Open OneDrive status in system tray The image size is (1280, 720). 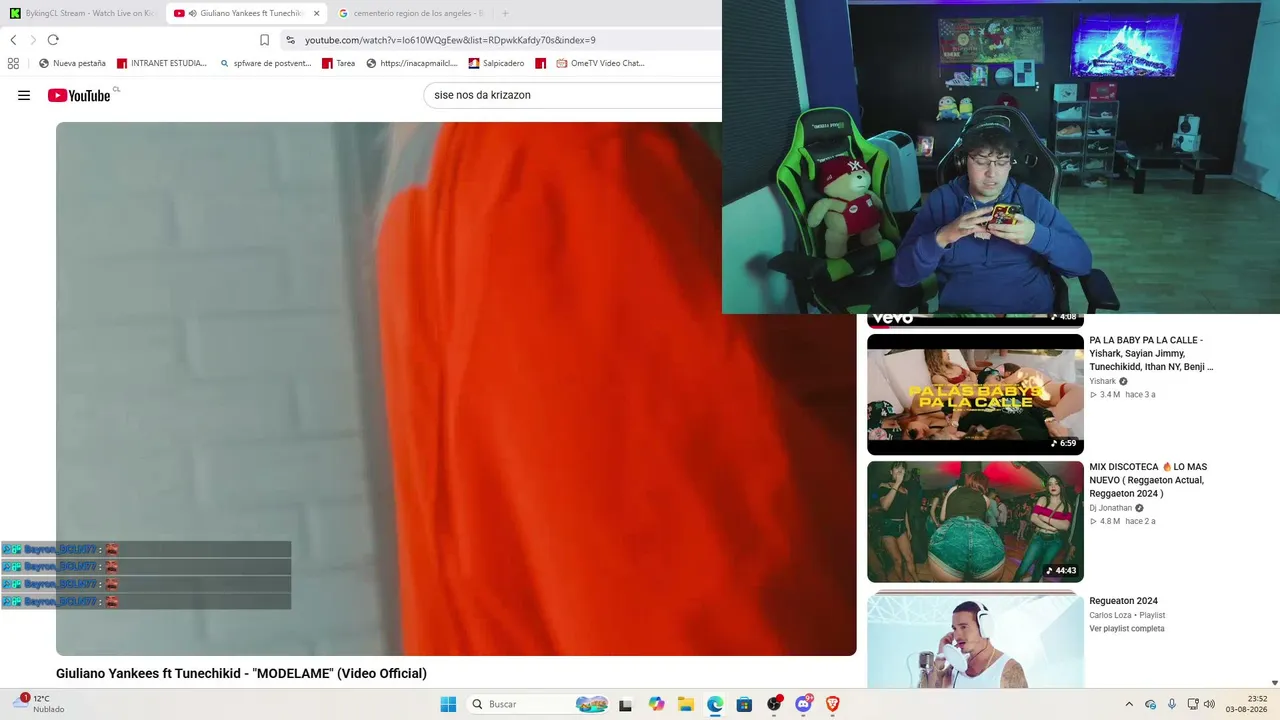(1150, 704)
